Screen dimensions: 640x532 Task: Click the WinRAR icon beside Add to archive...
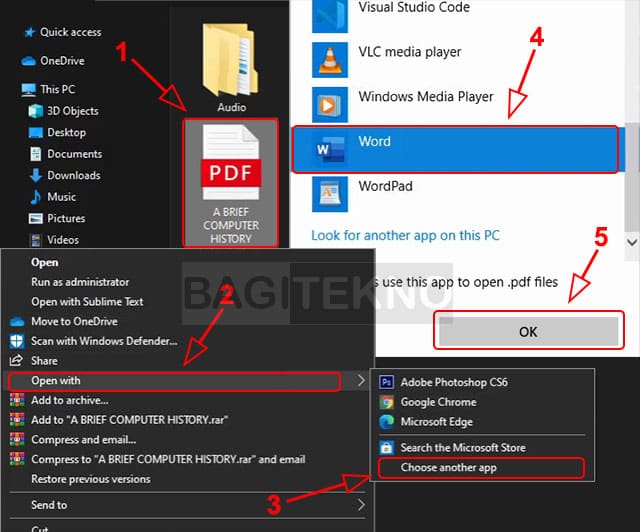coord(17,400)
